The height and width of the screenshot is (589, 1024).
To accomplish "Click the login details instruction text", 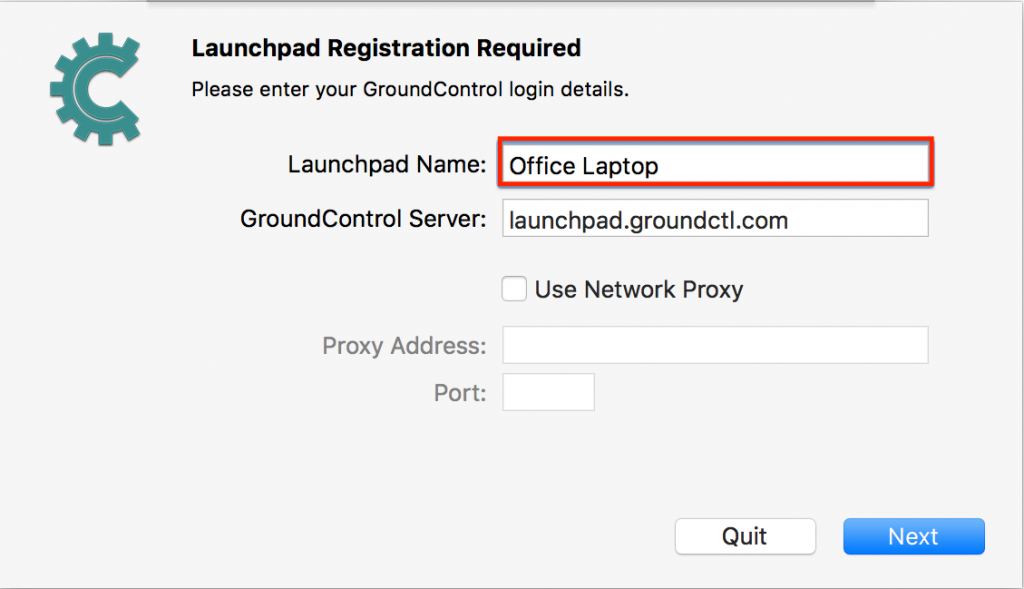I will tap(410, 89).
